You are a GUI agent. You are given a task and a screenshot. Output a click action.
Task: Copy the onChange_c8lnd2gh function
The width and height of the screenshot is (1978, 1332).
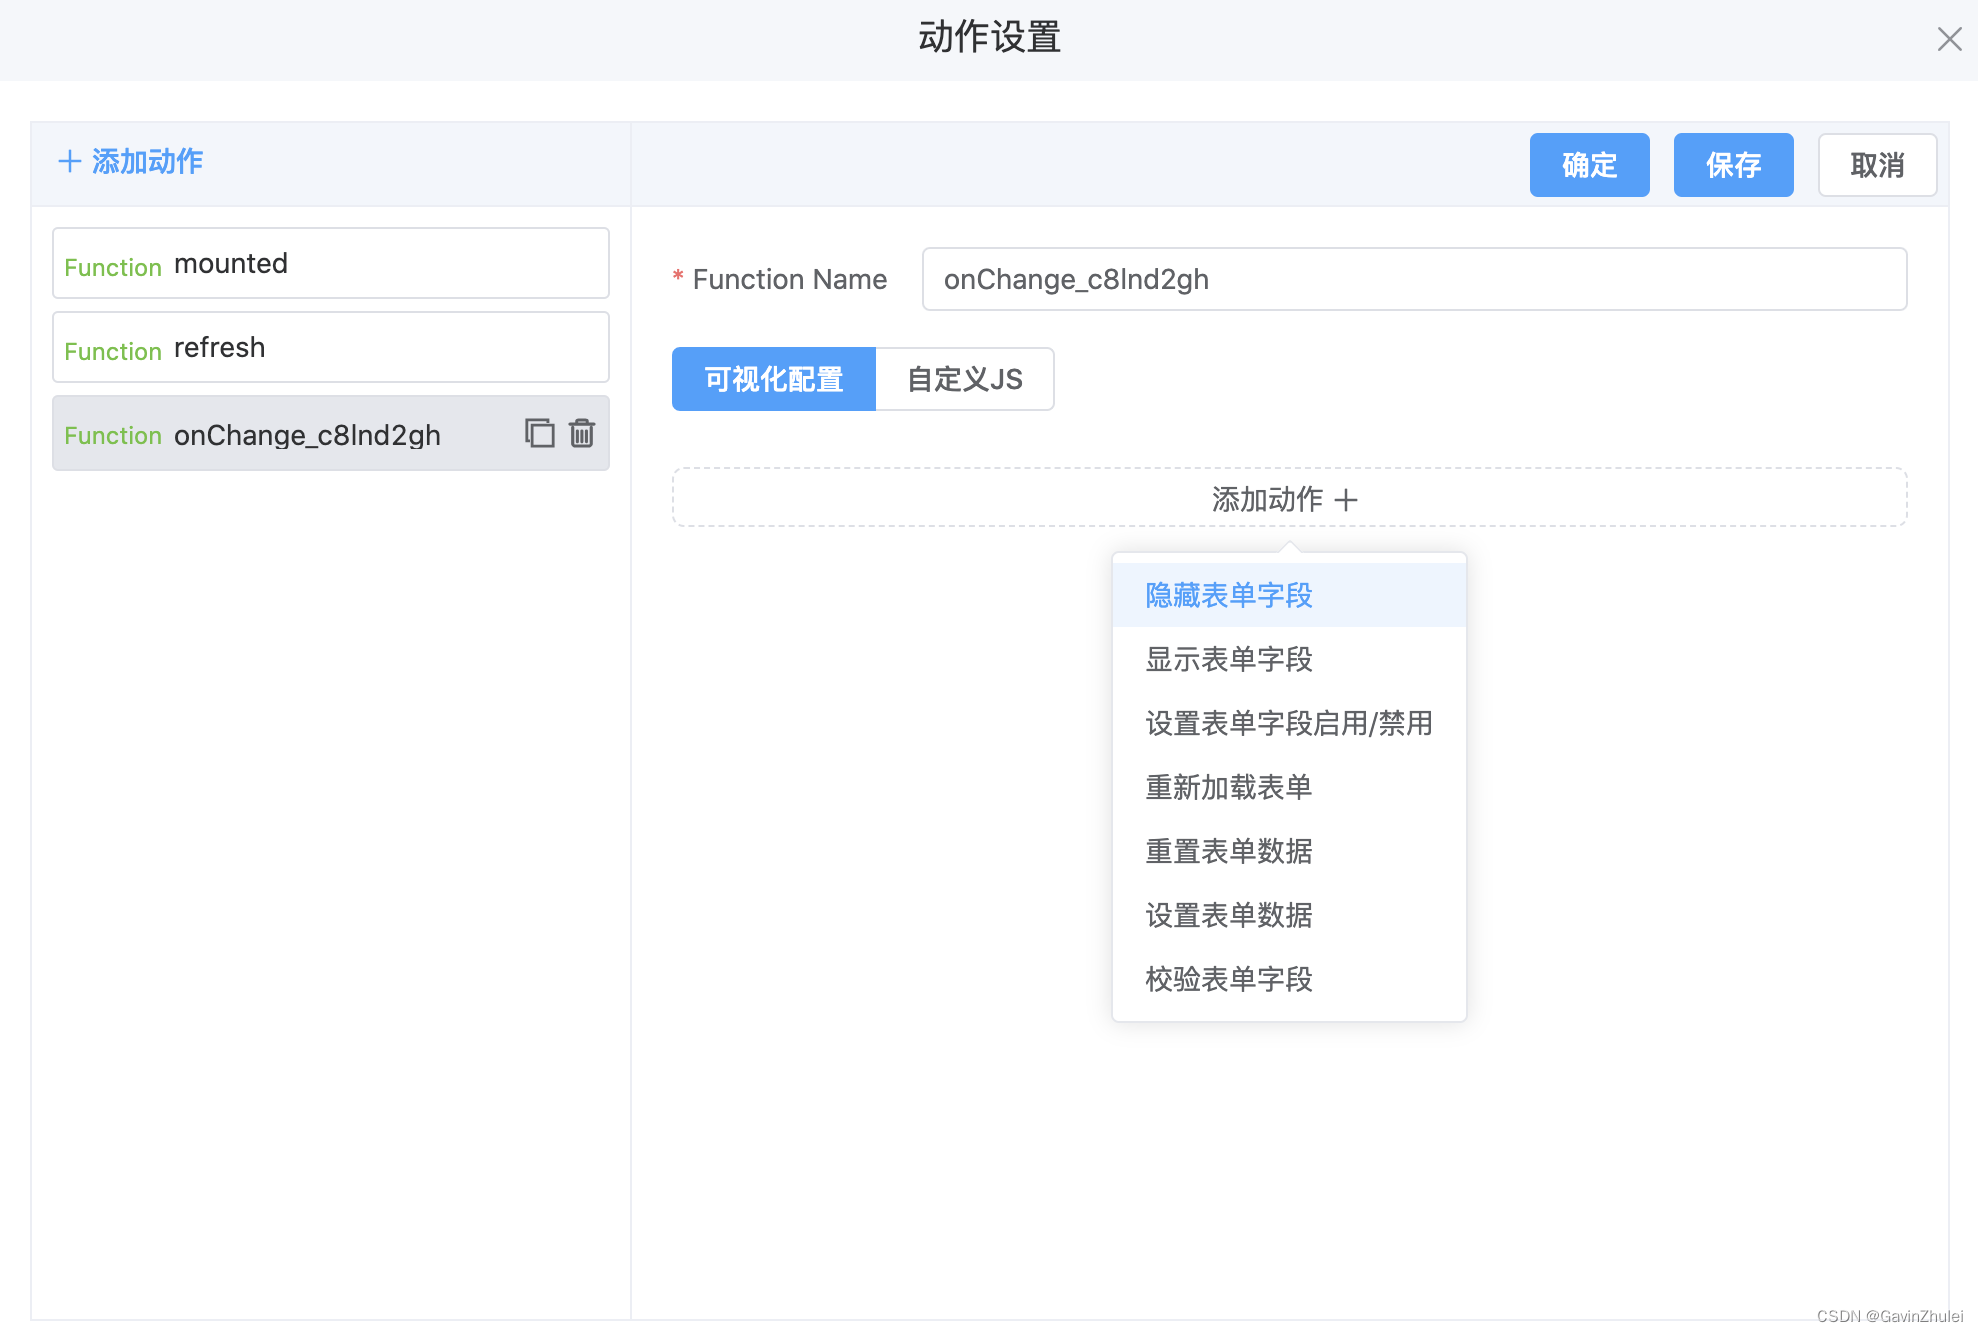pyautogui.click(x=539, y=433)
